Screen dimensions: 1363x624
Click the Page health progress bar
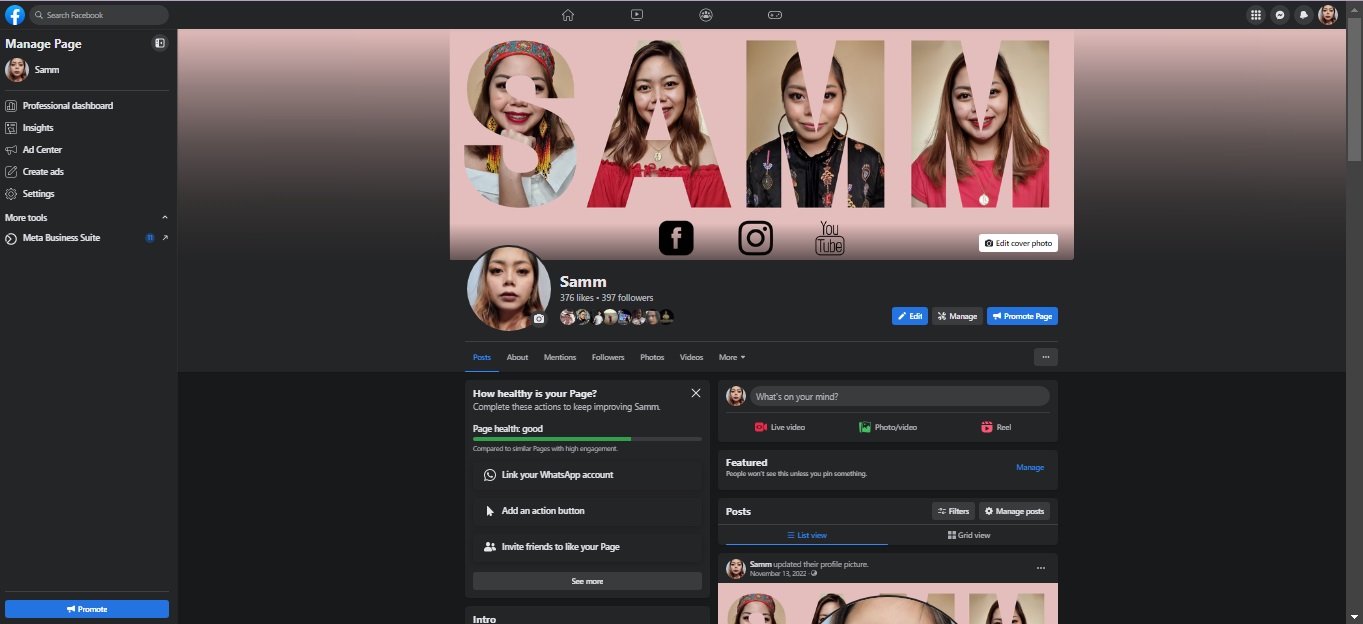point(587,439)
